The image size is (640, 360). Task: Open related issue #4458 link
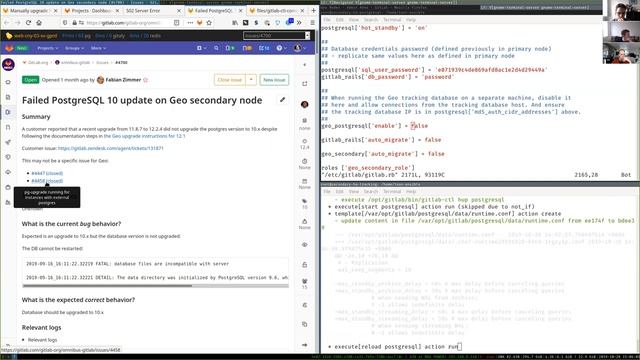click(x=47, y=181)
